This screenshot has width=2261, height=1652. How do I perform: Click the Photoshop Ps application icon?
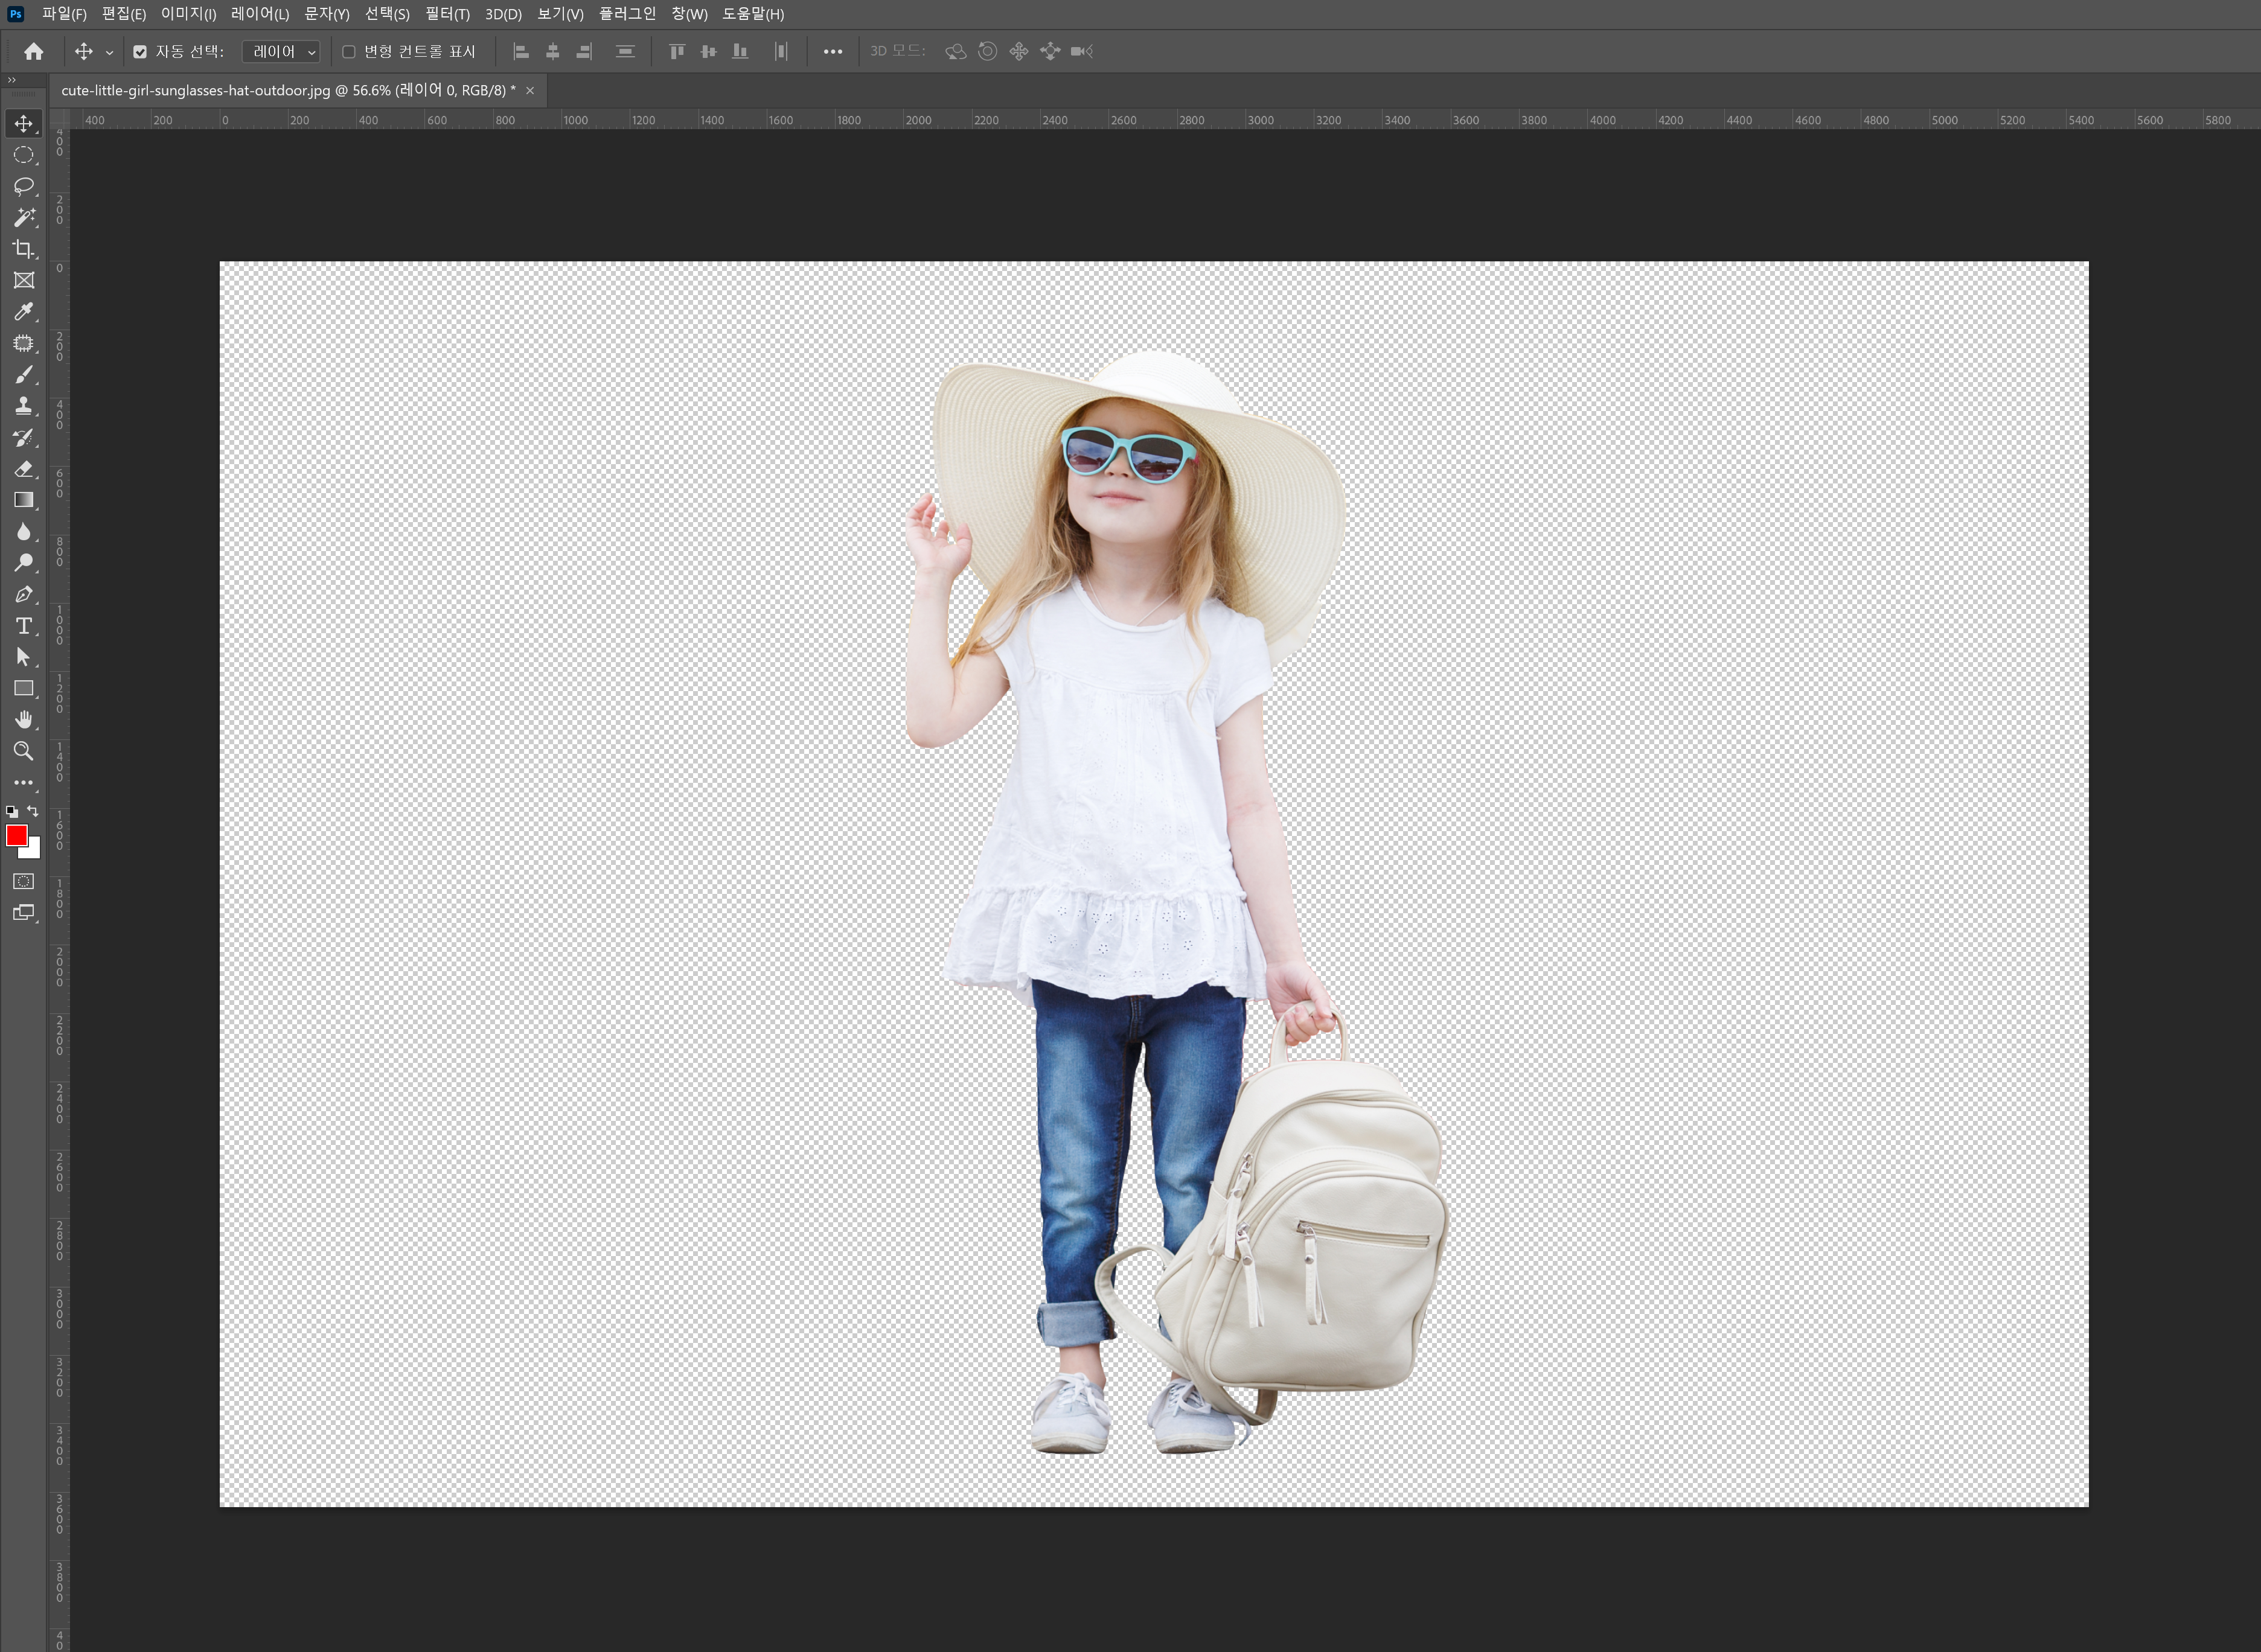coord(15,14)
